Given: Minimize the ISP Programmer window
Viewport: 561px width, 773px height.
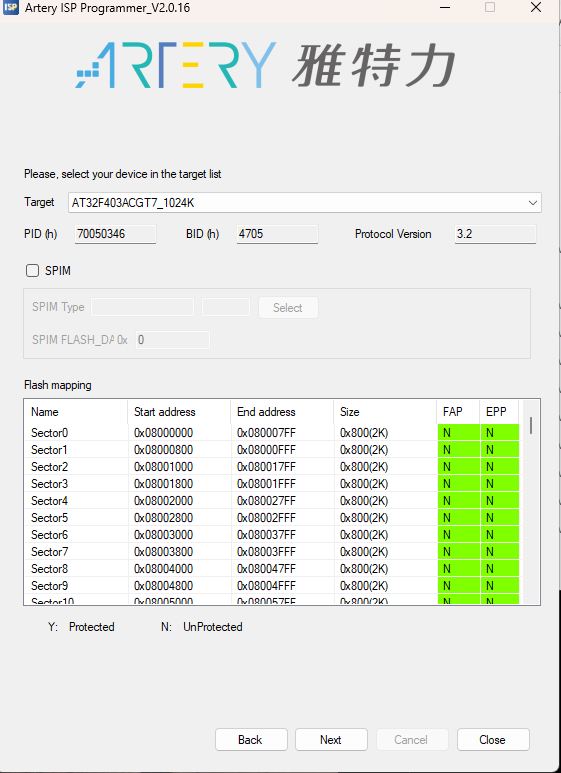Looking at the screenshot, I should coord(445,8).
